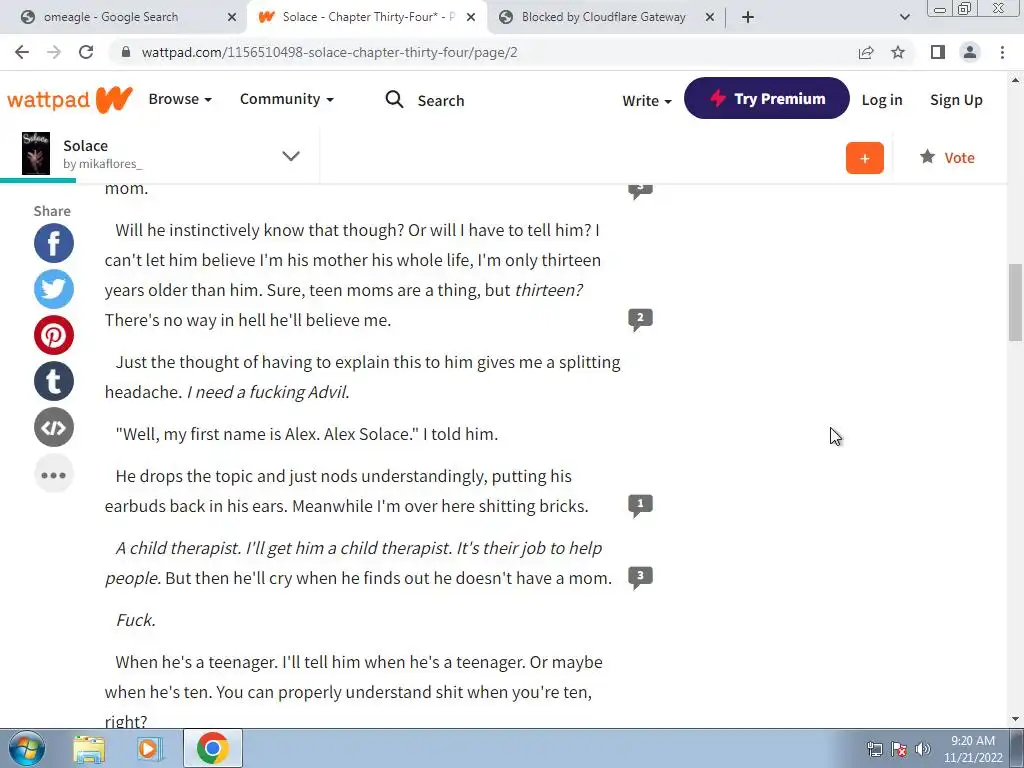Click the Try Premium button

click(767, 99)
